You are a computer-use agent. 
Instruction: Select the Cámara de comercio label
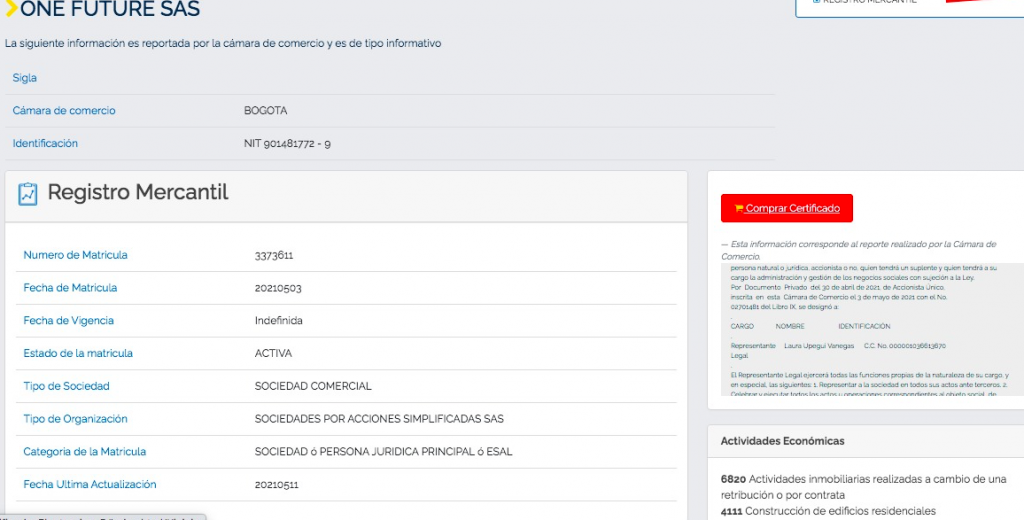coord(64,110)
